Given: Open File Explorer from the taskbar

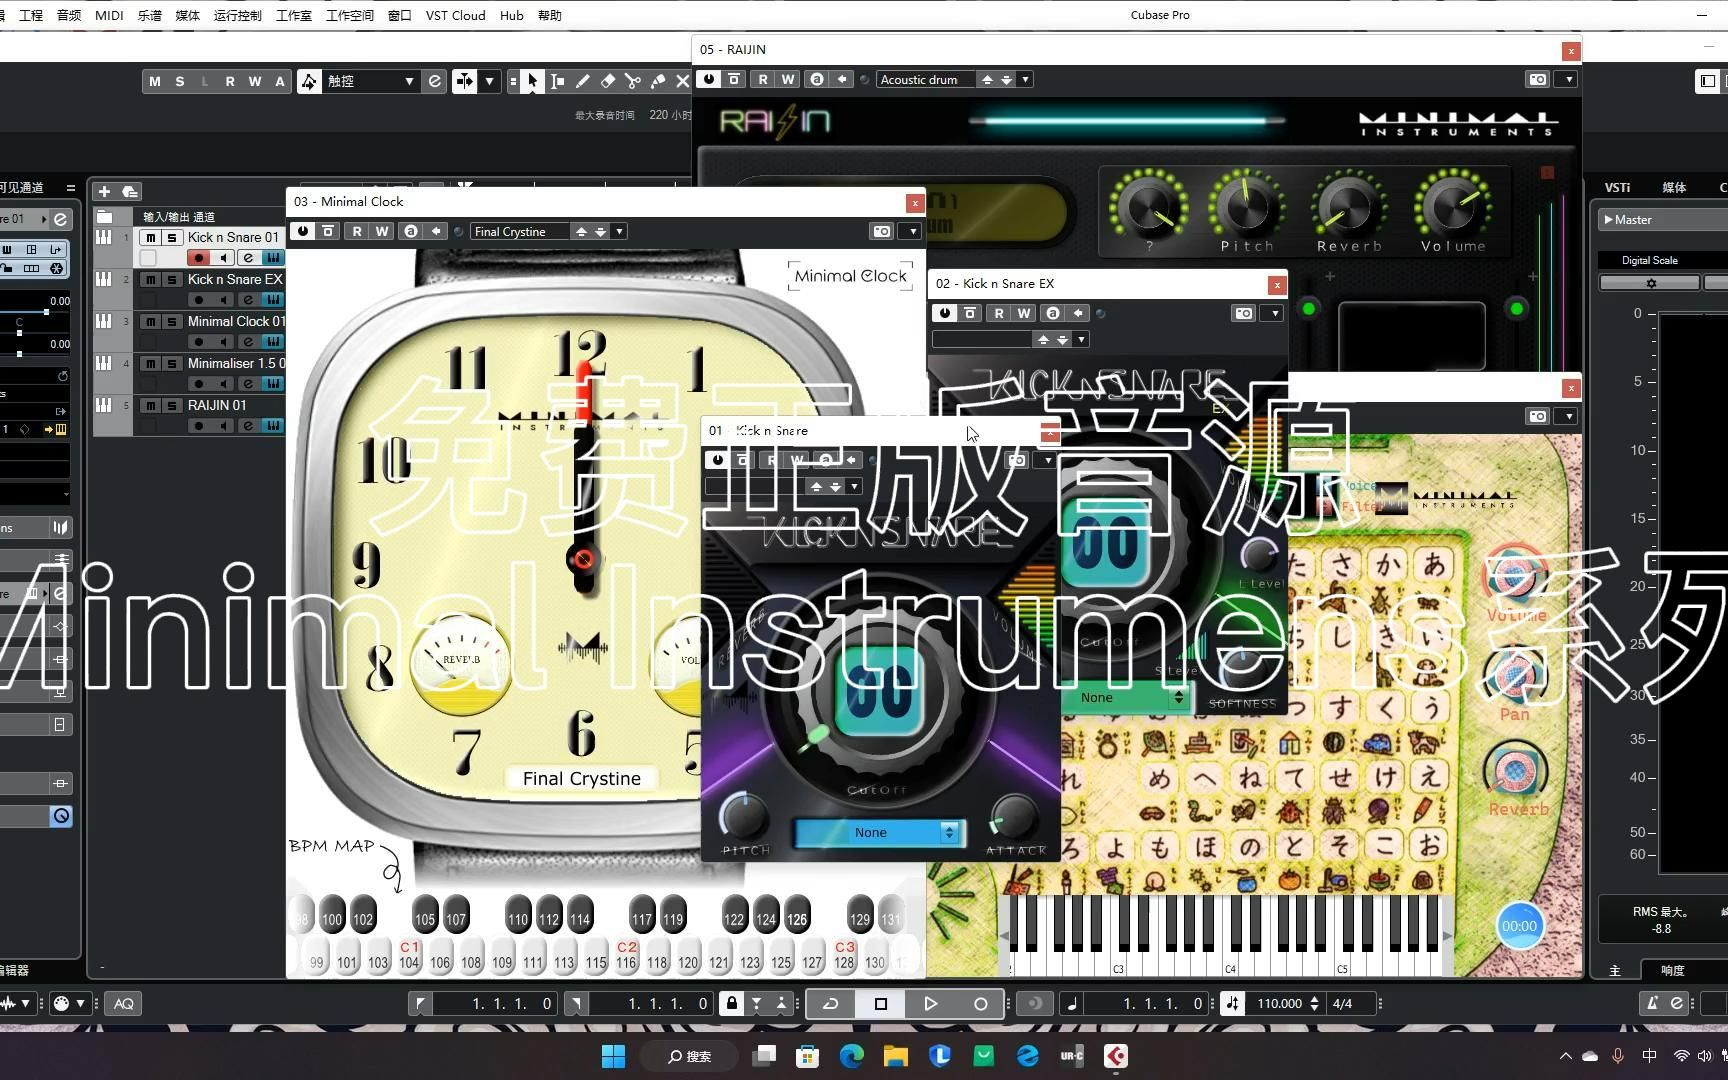Looking at the screenshot, I should 895,1056.
